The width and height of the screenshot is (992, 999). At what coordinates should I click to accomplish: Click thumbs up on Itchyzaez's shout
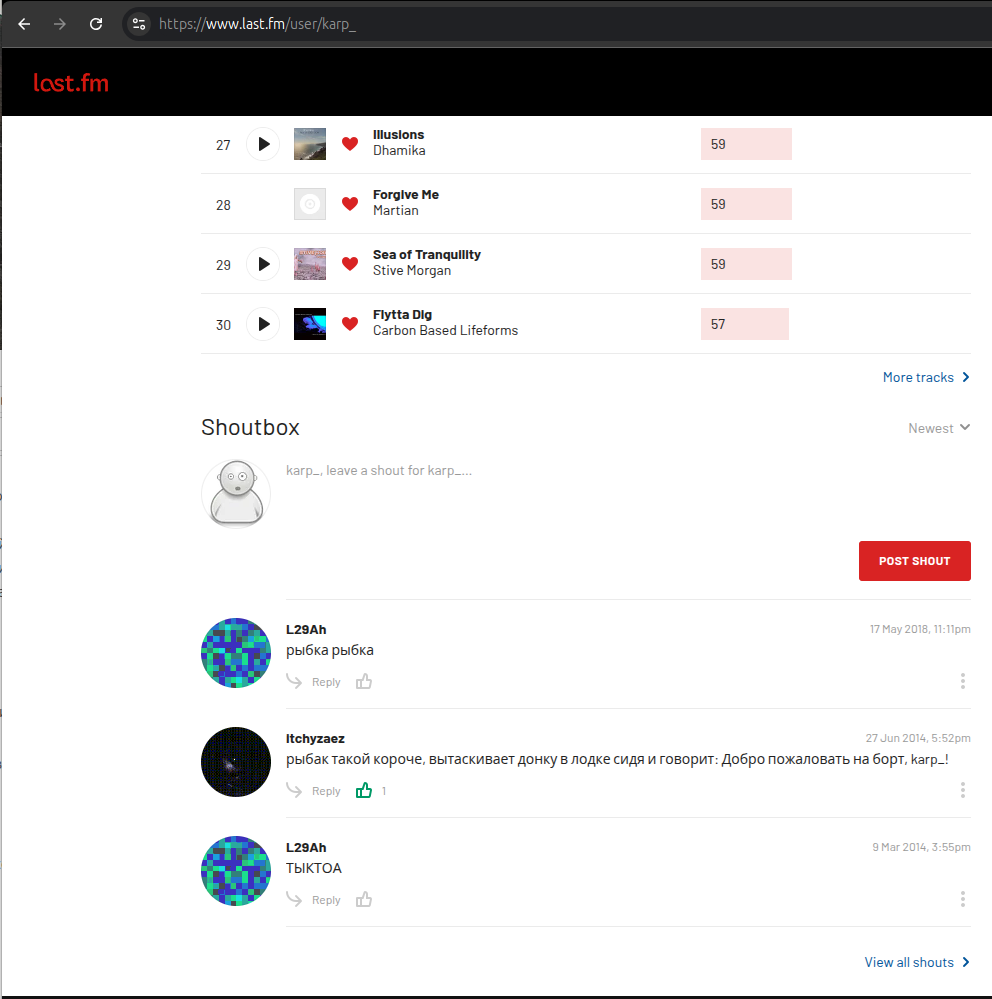point(364,791)
